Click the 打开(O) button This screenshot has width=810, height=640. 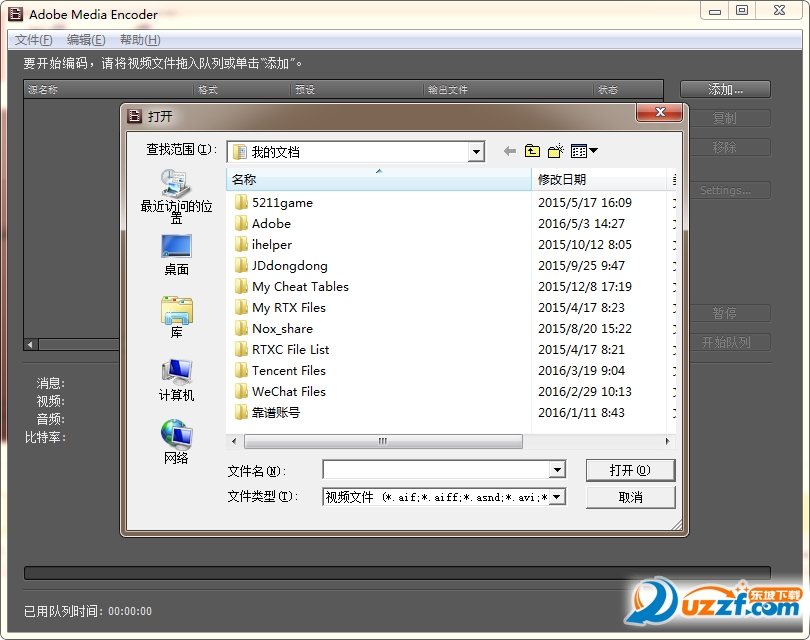coord(630,470)
